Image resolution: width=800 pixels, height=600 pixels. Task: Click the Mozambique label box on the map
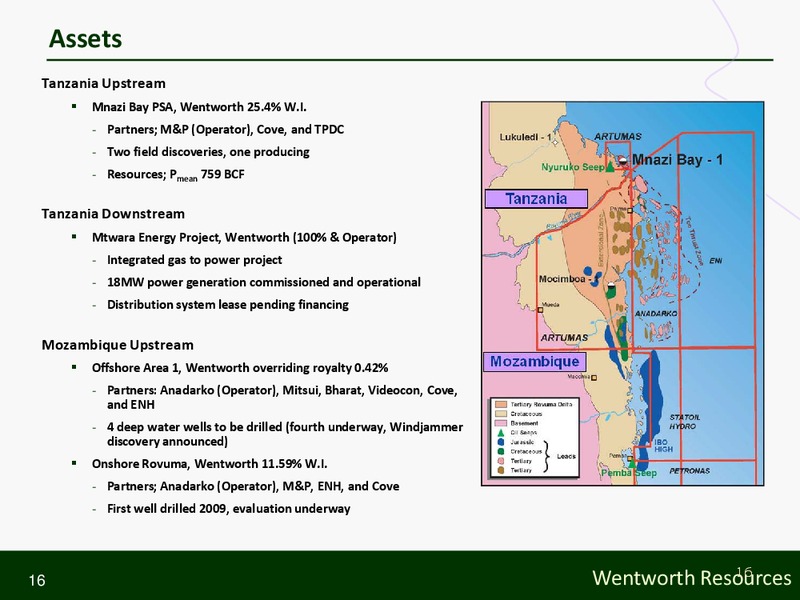(535, 362)
